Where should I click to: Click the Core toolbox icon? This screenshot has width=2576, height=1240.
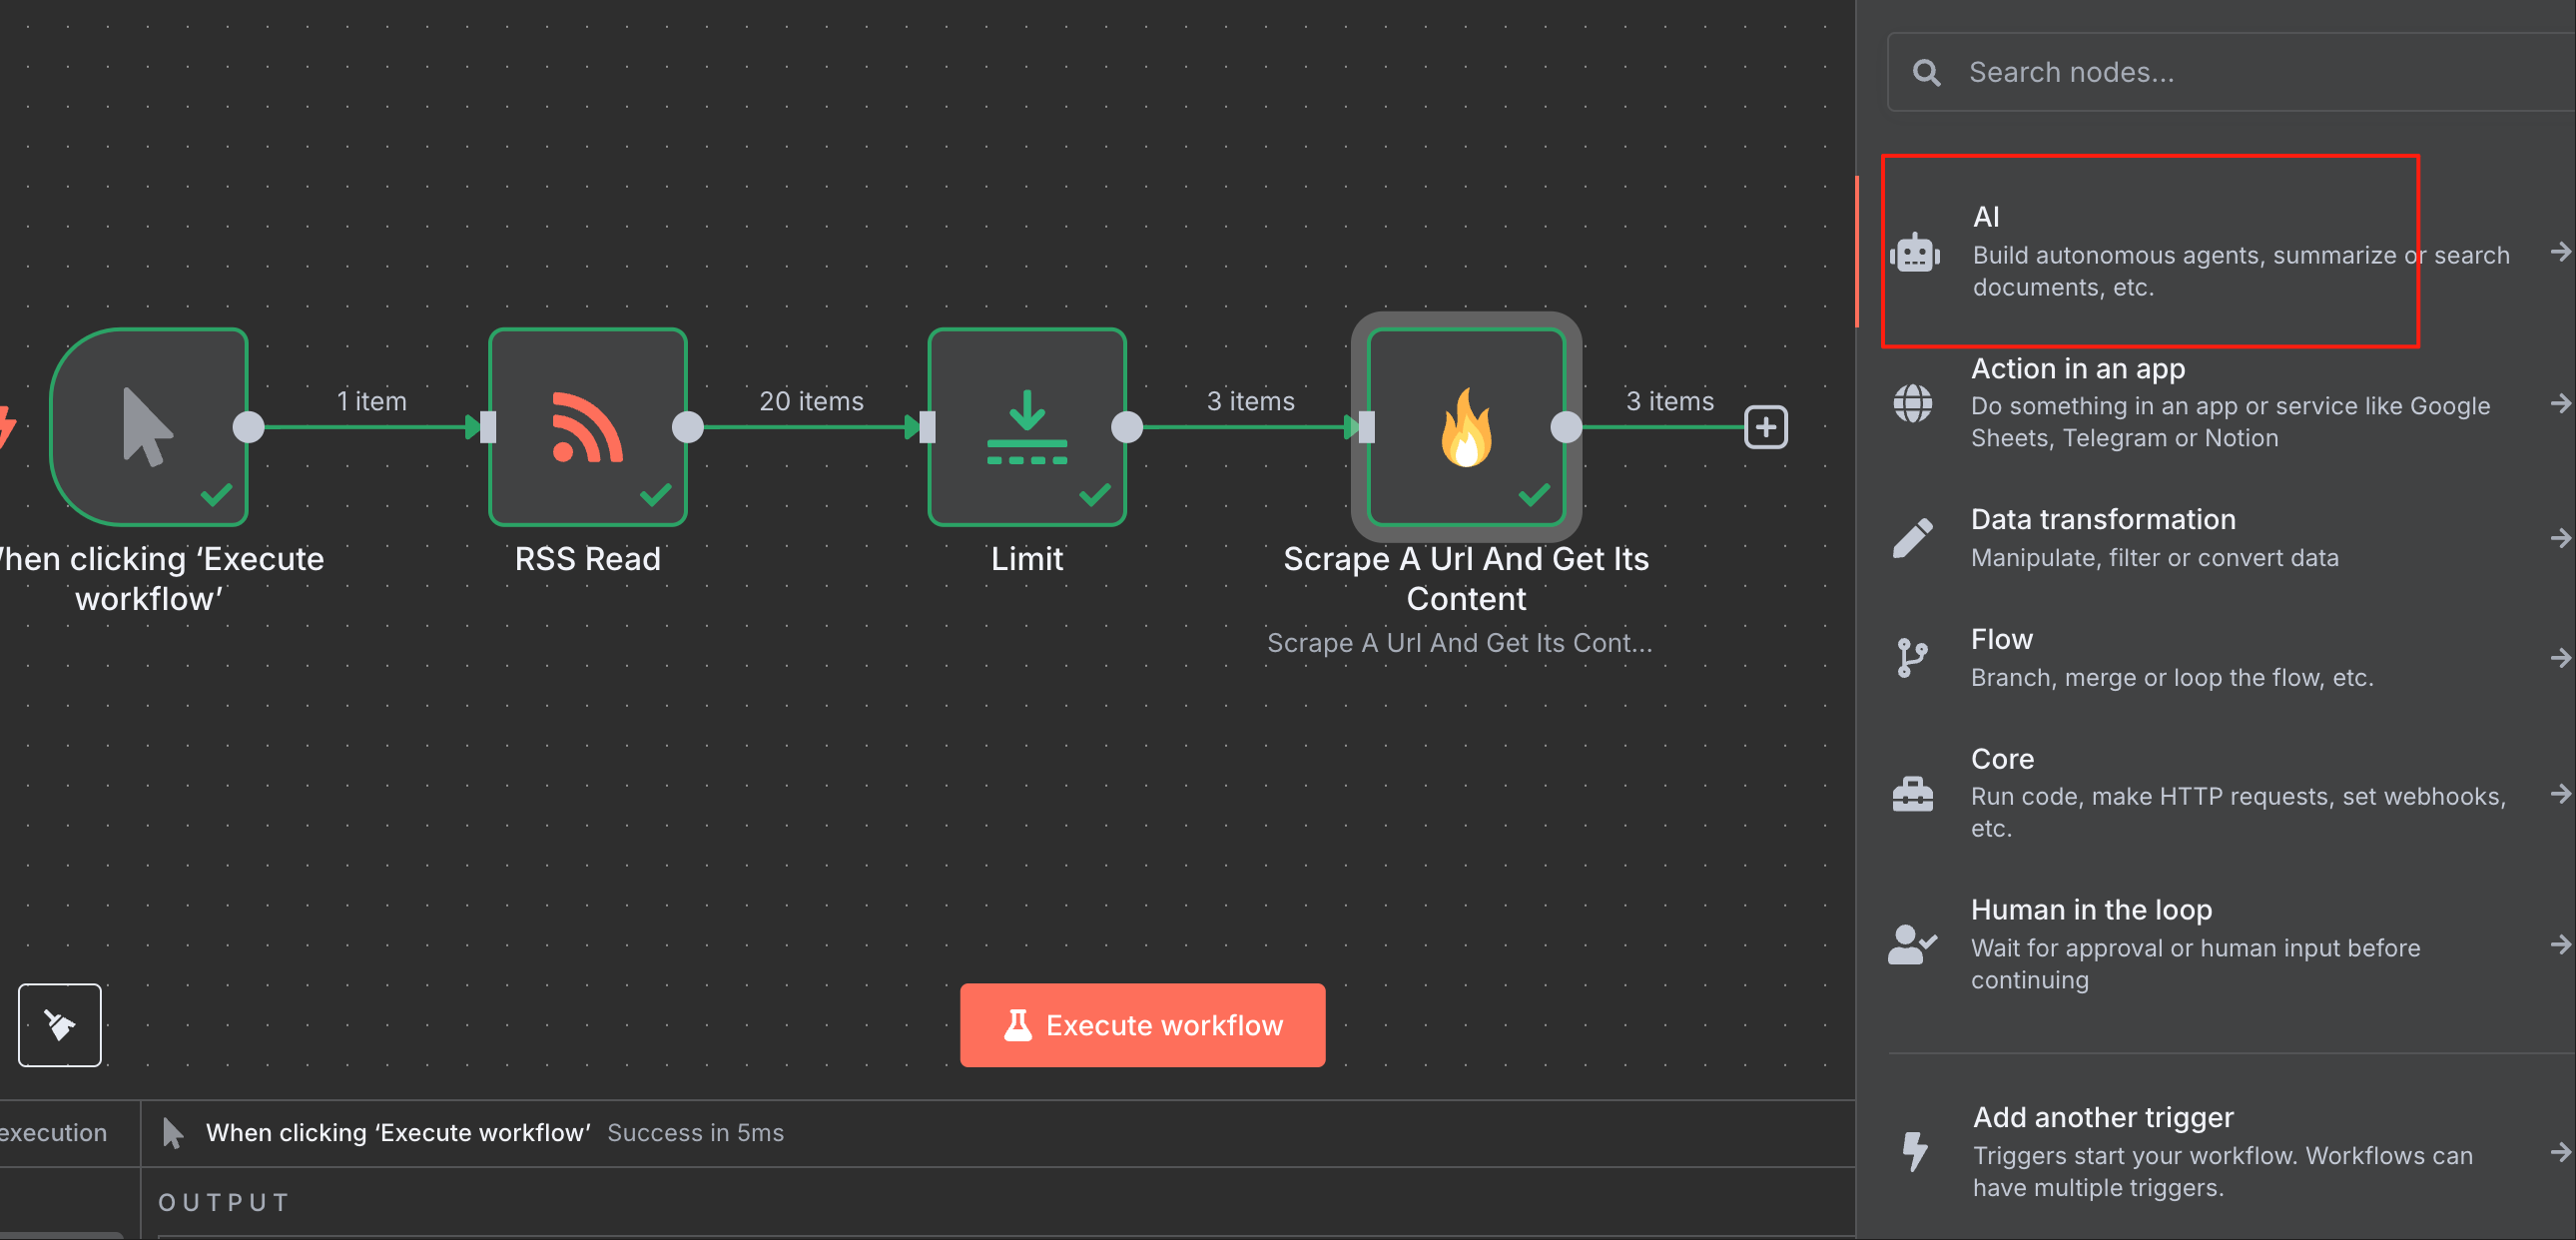(1912, 794)
